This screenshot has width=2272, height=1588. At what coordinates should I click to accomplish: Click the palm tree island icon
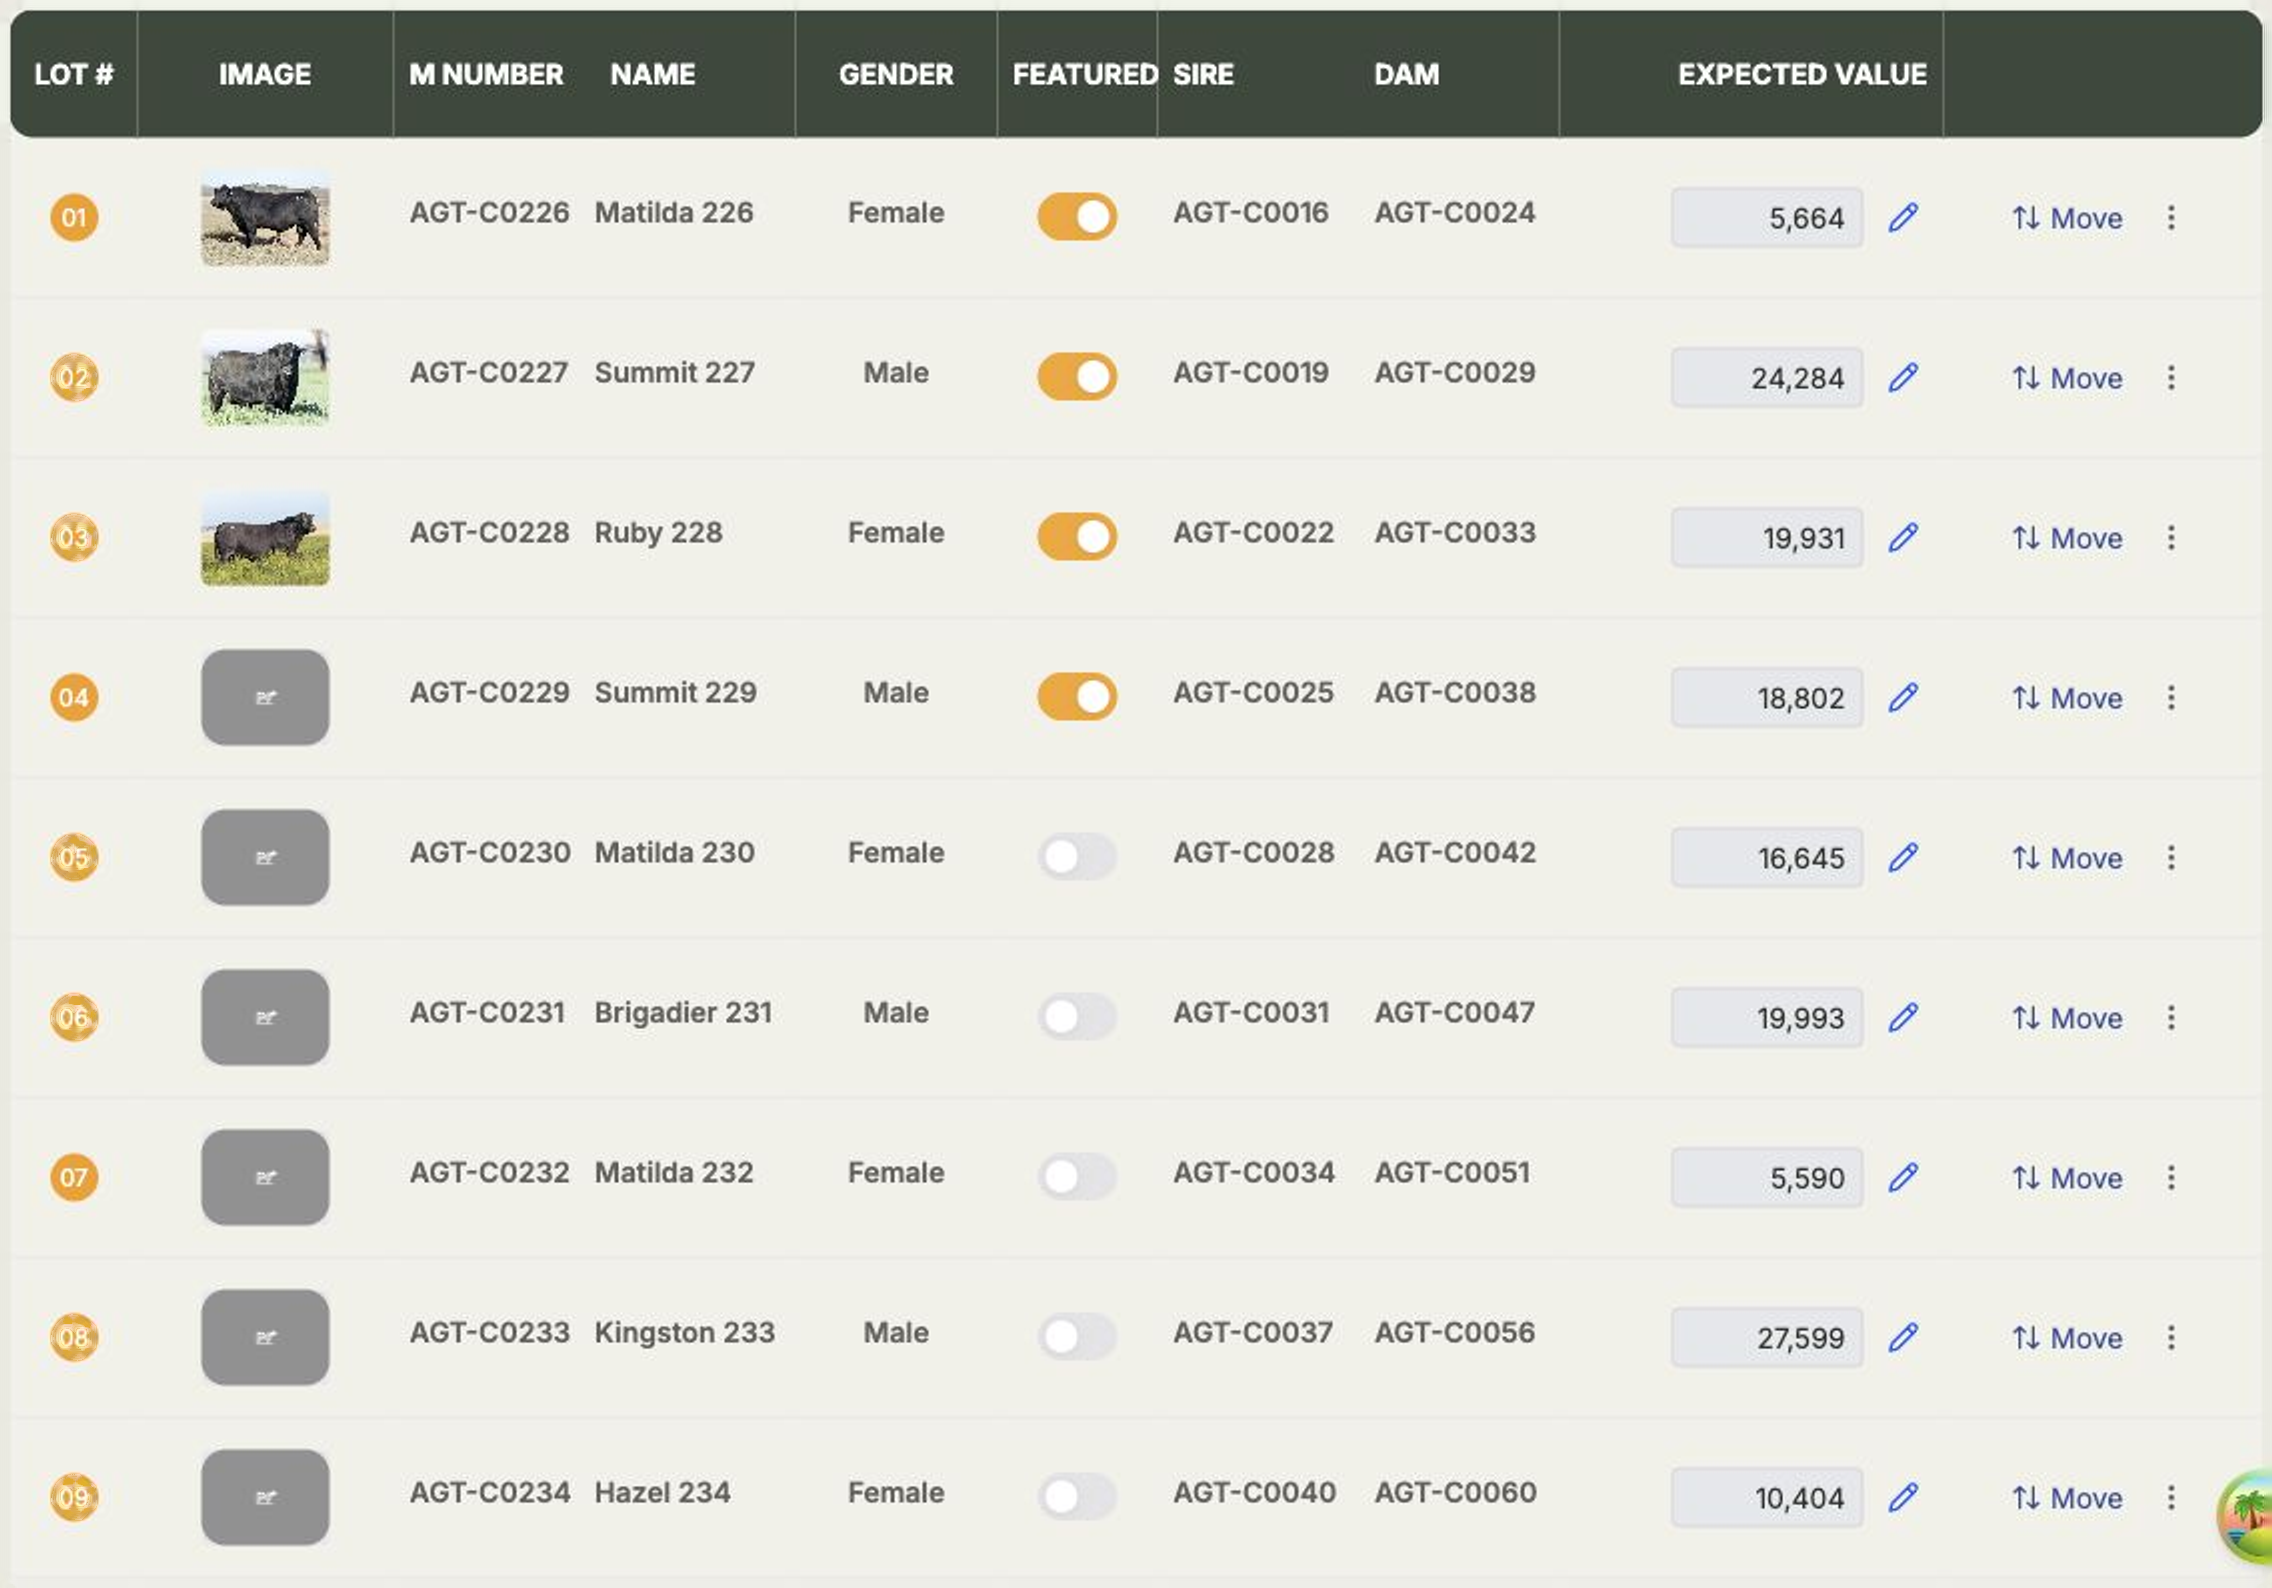[2246, 1517]
